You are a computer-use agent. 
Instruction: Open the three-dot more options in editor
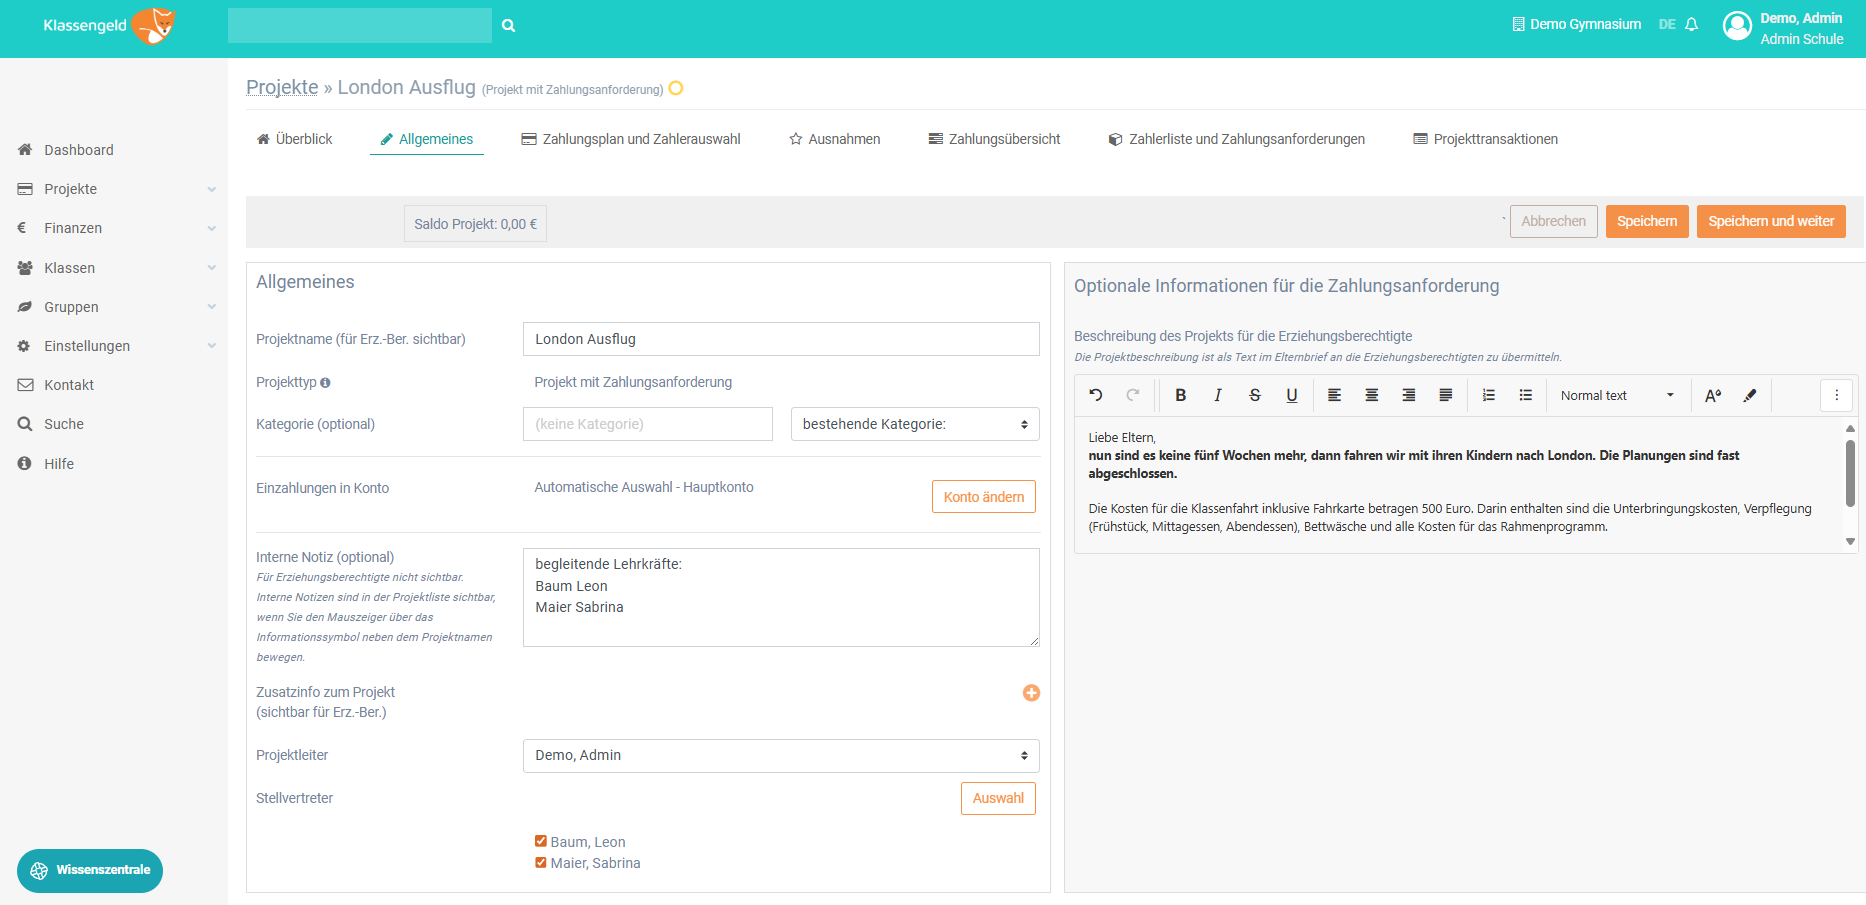(x=1837, y=396)
